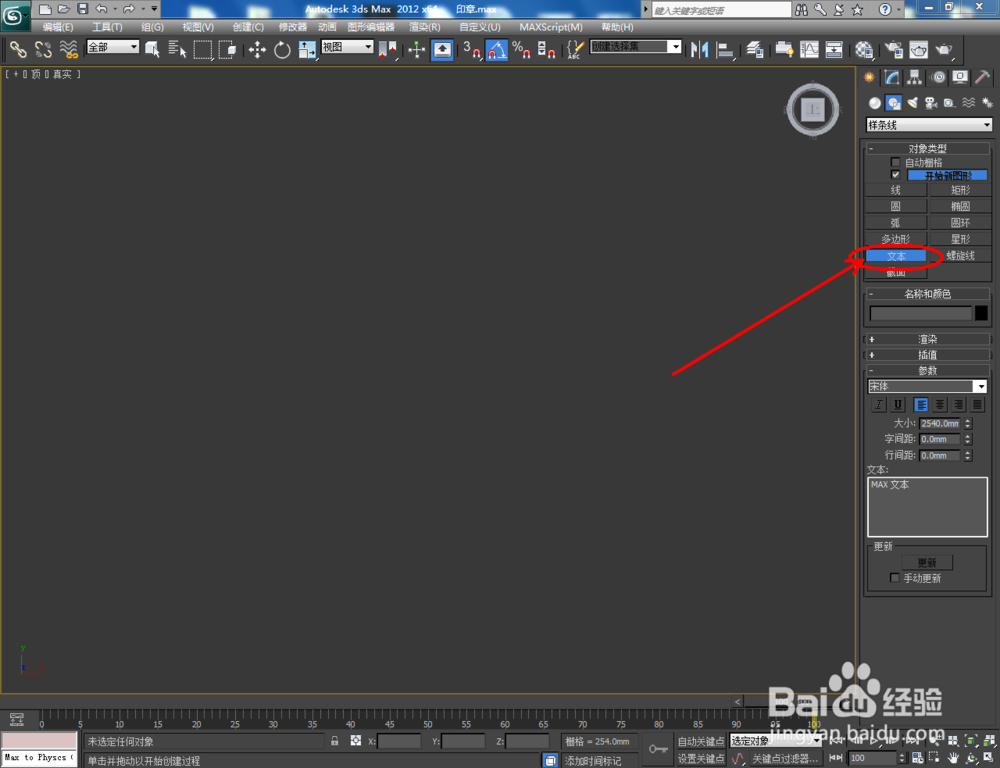
Task: Click the 星形 shape button
Action: tap(960, 239)
